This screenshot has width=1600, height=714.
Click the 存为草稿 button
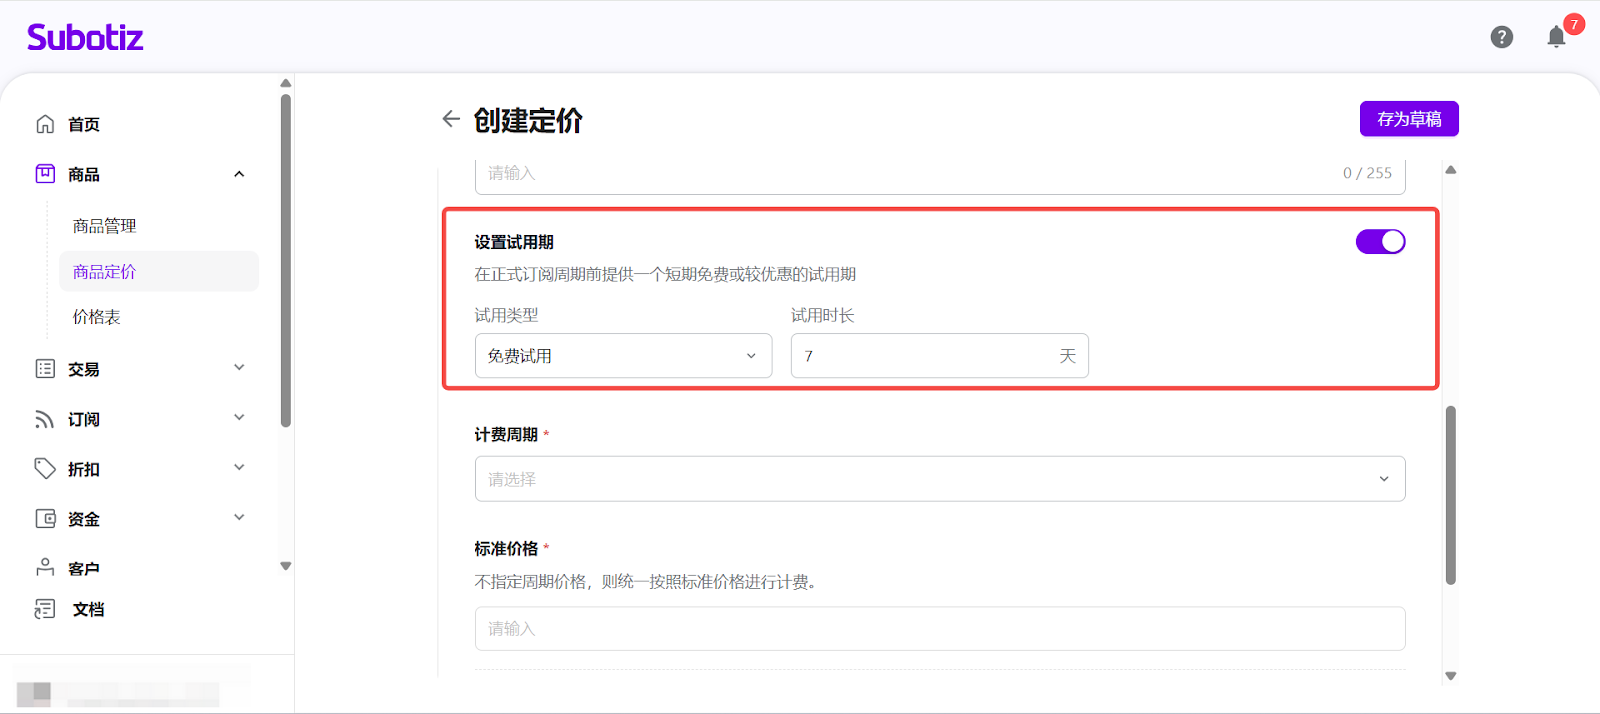pos(1408,119)
